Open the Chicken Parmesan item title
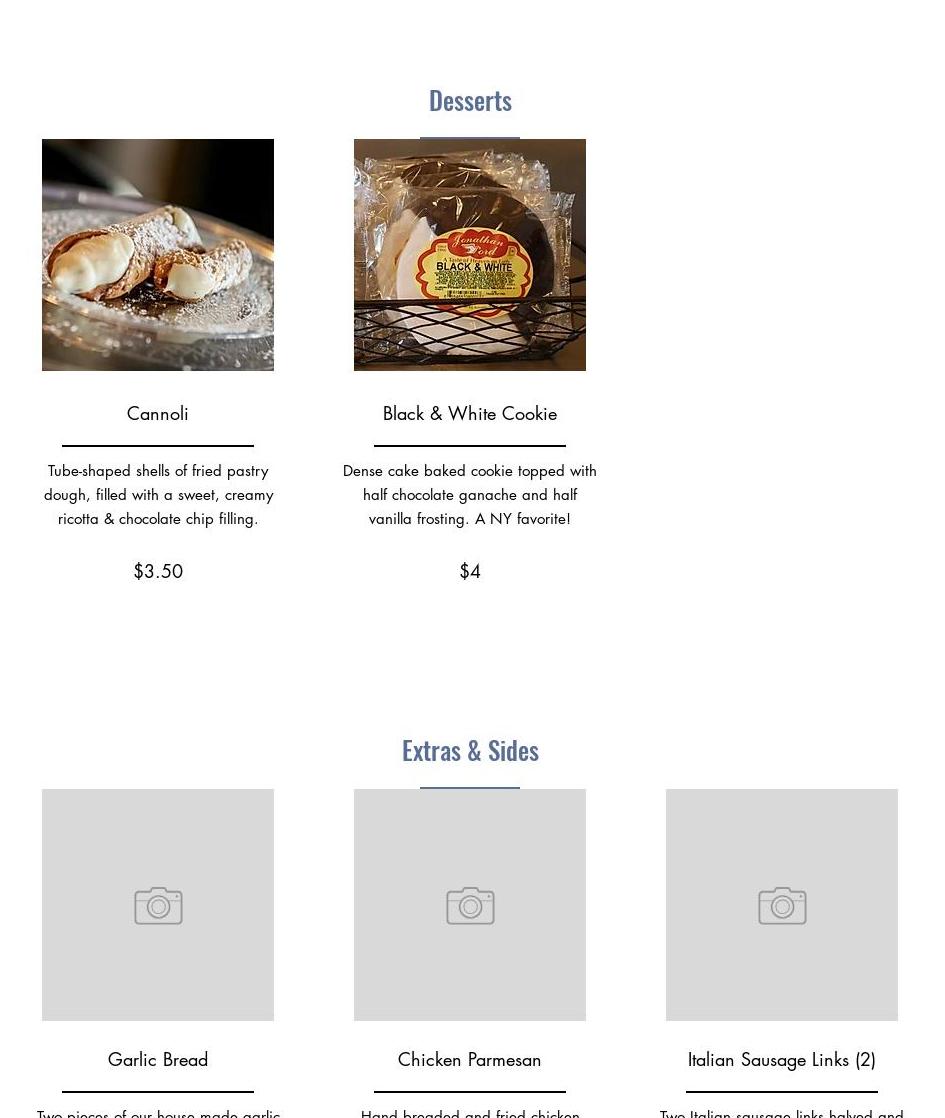This screenshot has width=945, height=1118. [469, 1060]
